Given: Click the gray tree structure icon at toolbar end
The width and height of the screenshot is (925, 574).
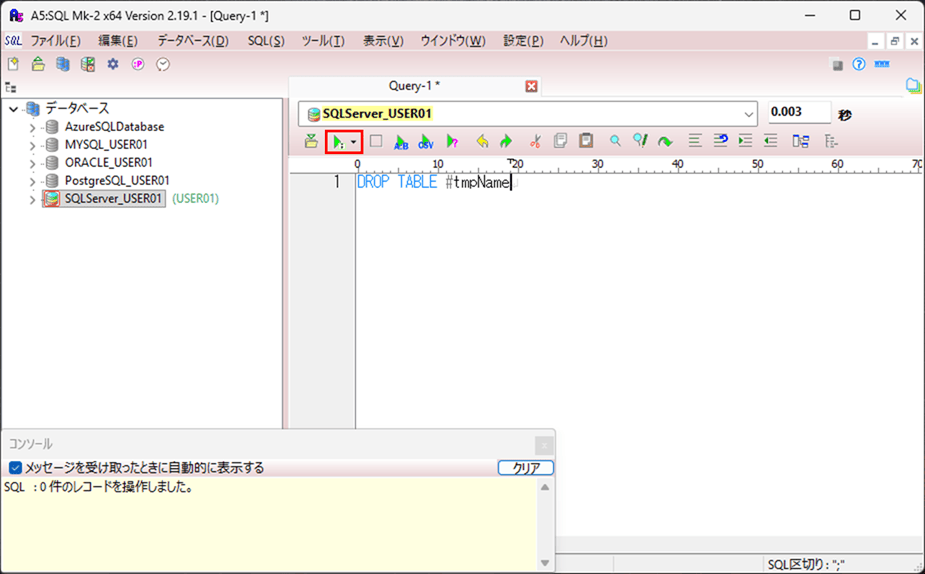Looking at the screenshot, I should coord(831,142).
